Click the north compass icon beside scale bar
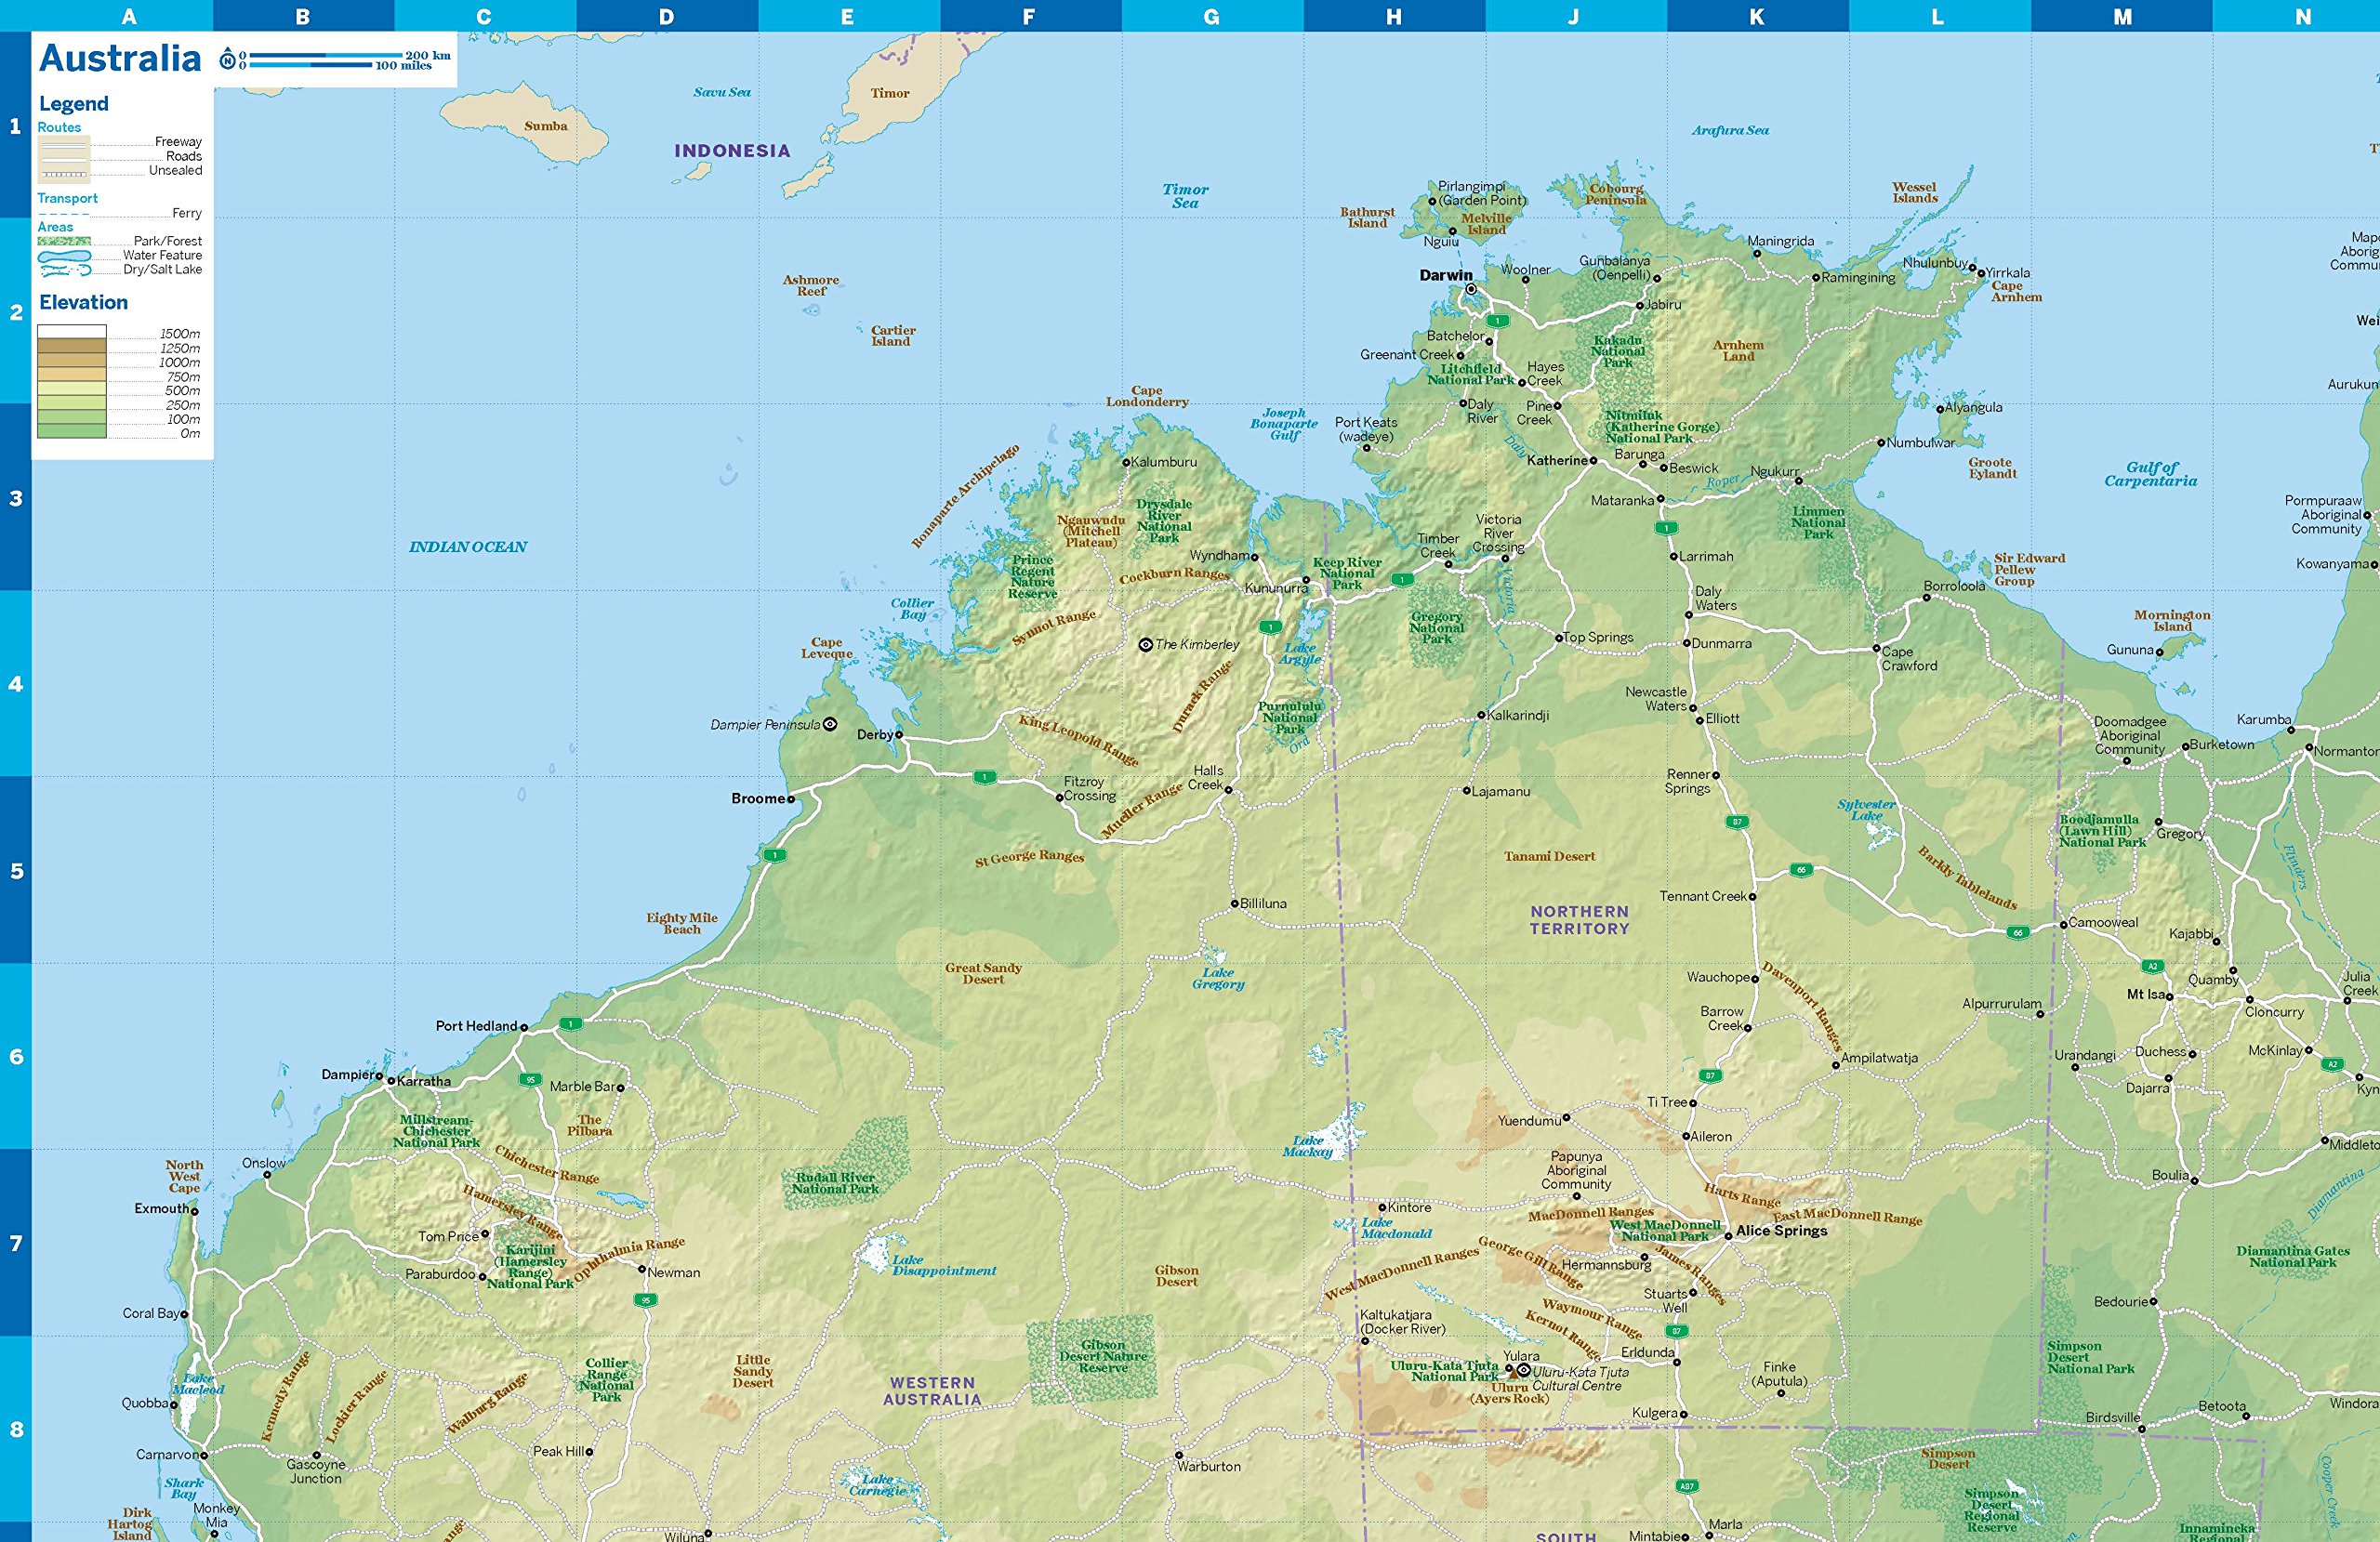 pos(228,60)
